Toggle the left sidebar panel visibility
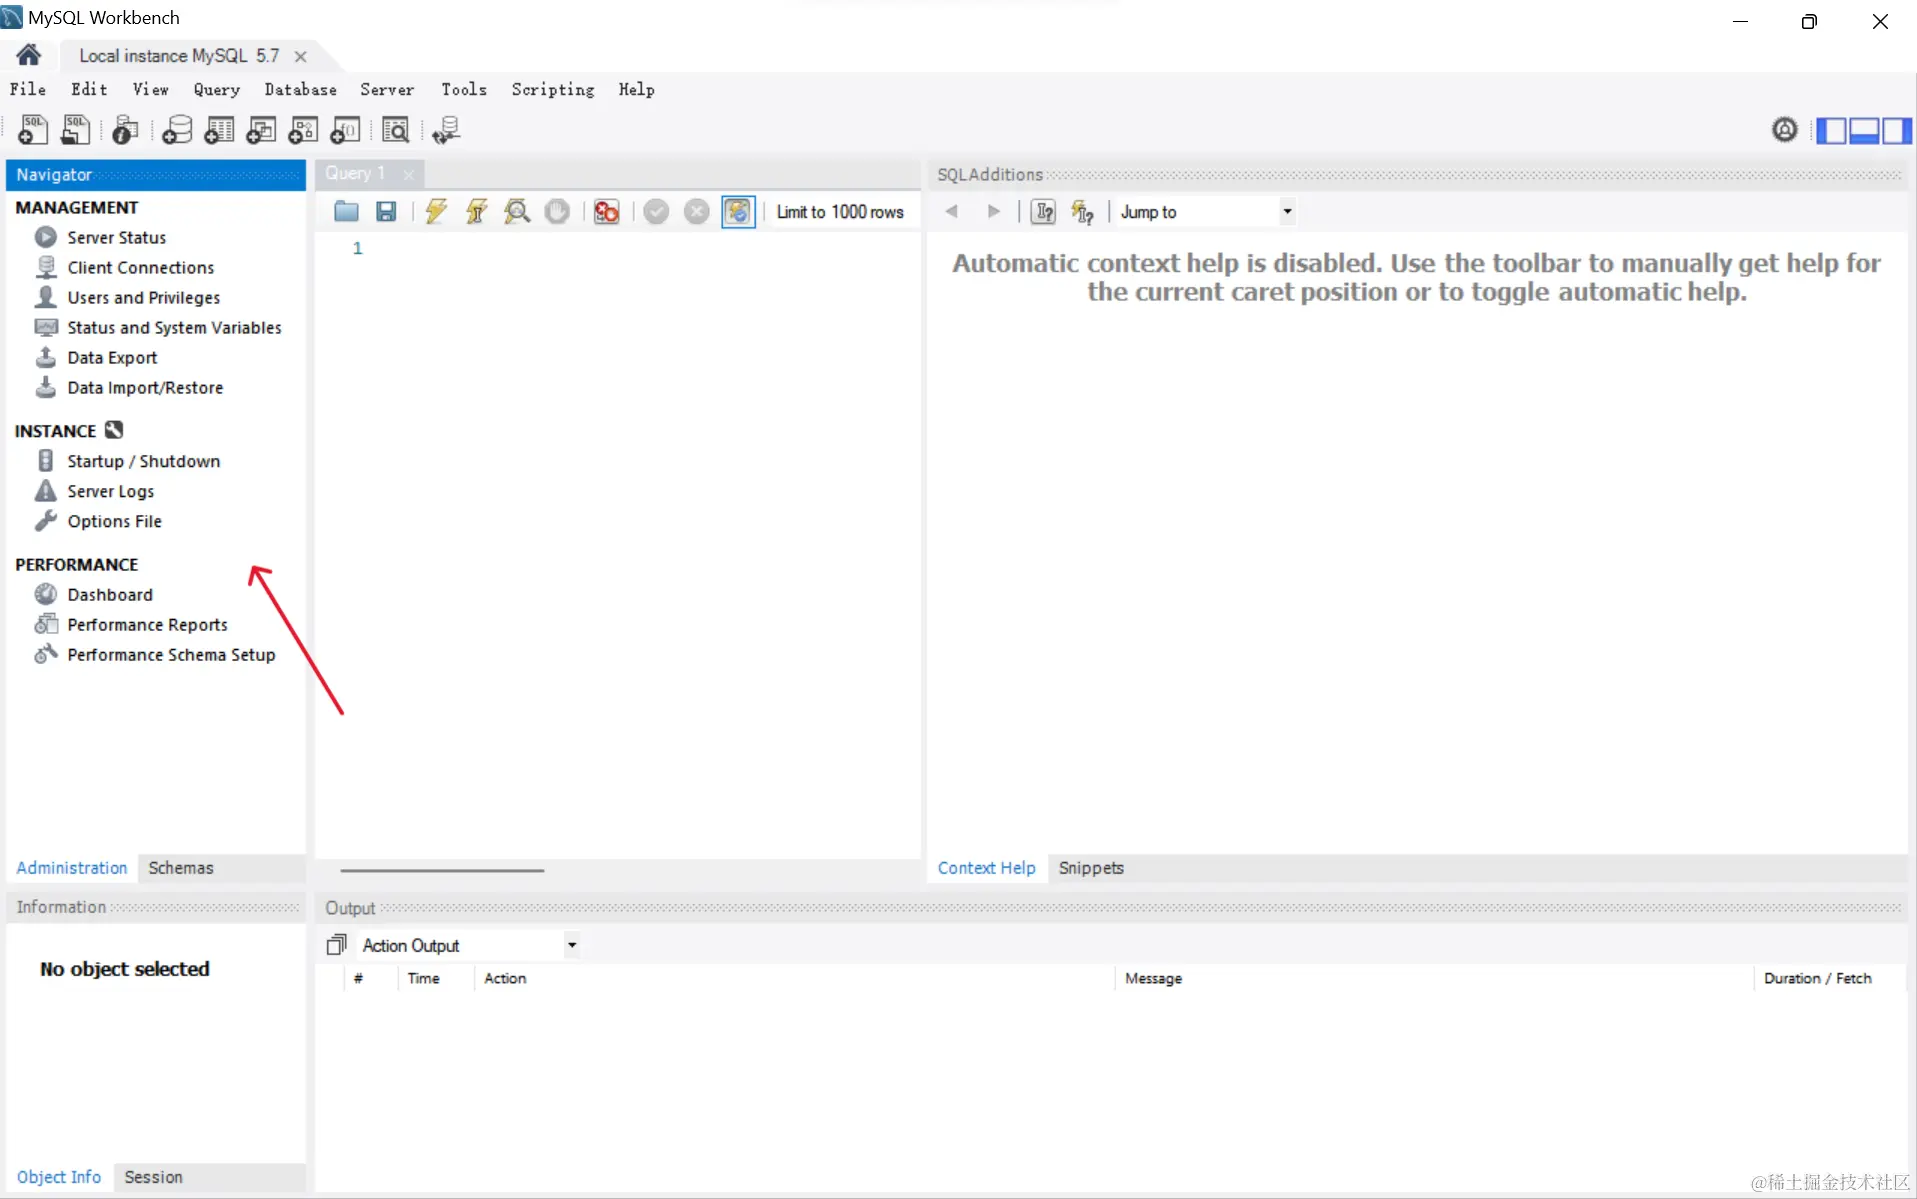Screen dimensions: 1917x1199 [x=1831, y=130]
